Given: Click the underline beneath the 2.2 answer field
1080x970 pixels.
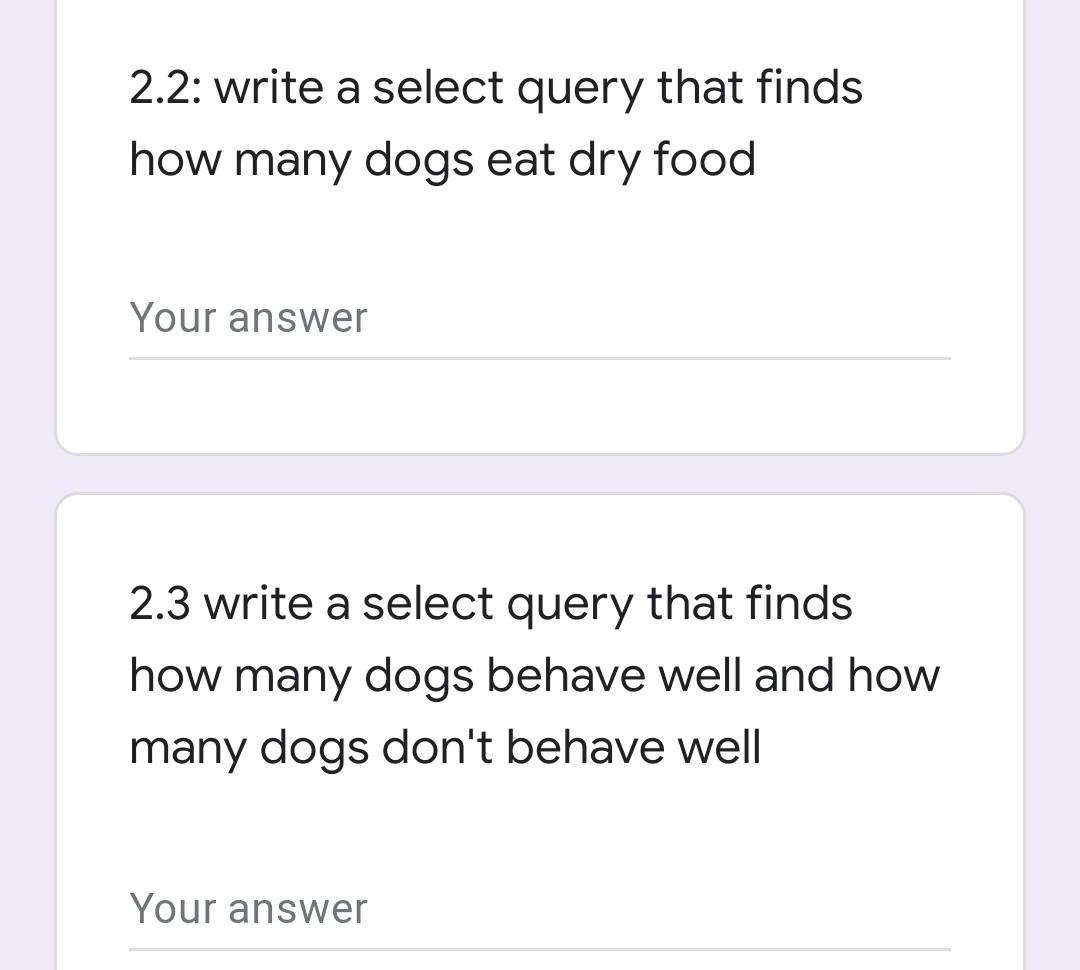Looking at the screenshot, I should [540, 357].
